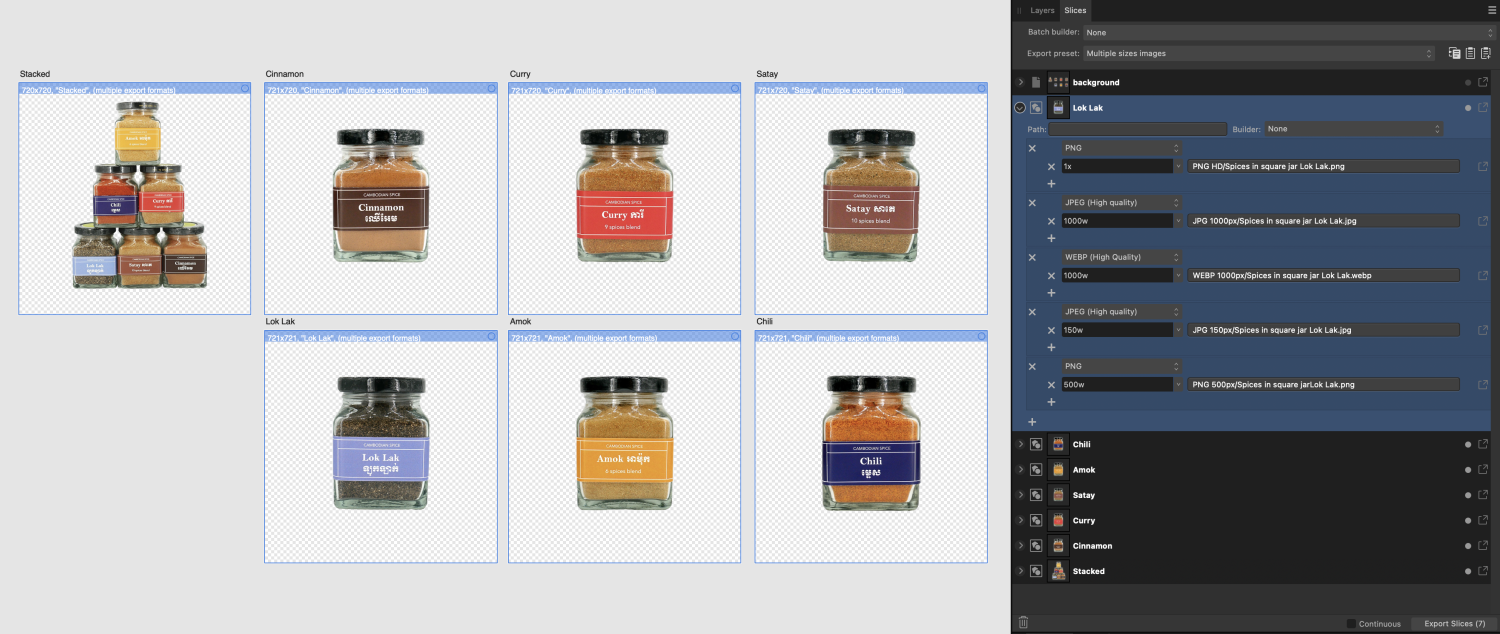
Task: Click the Amok jar slice on canvas
Action: point(625,447)
